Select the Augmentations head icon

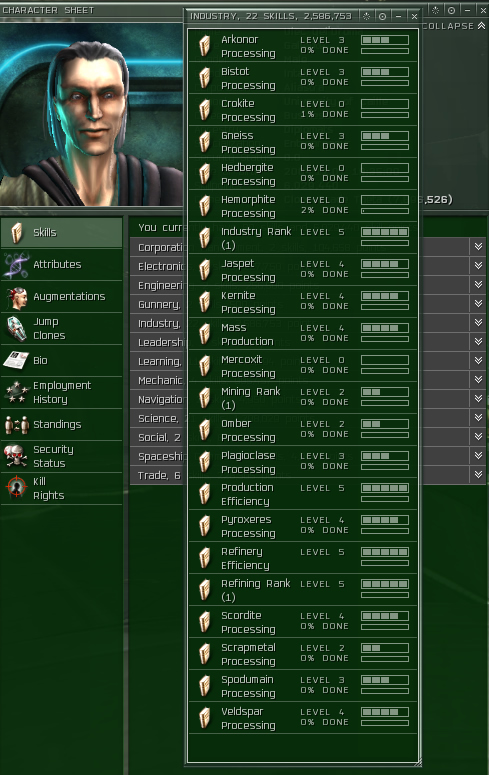[16, 297]
